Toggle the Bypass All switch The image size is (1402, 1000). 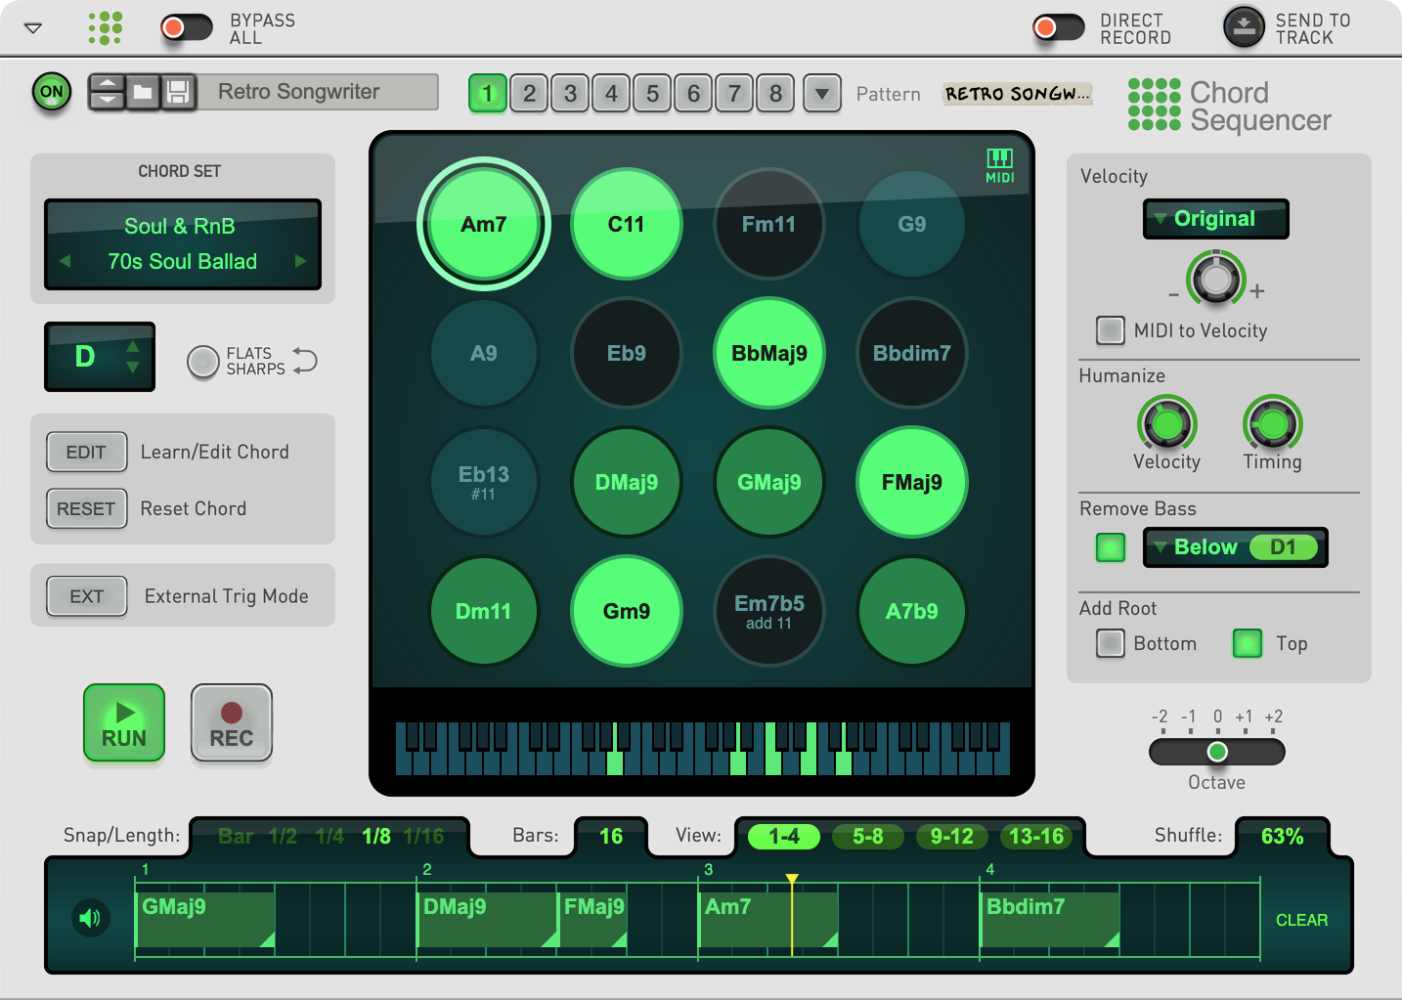[x=186, y=28]
